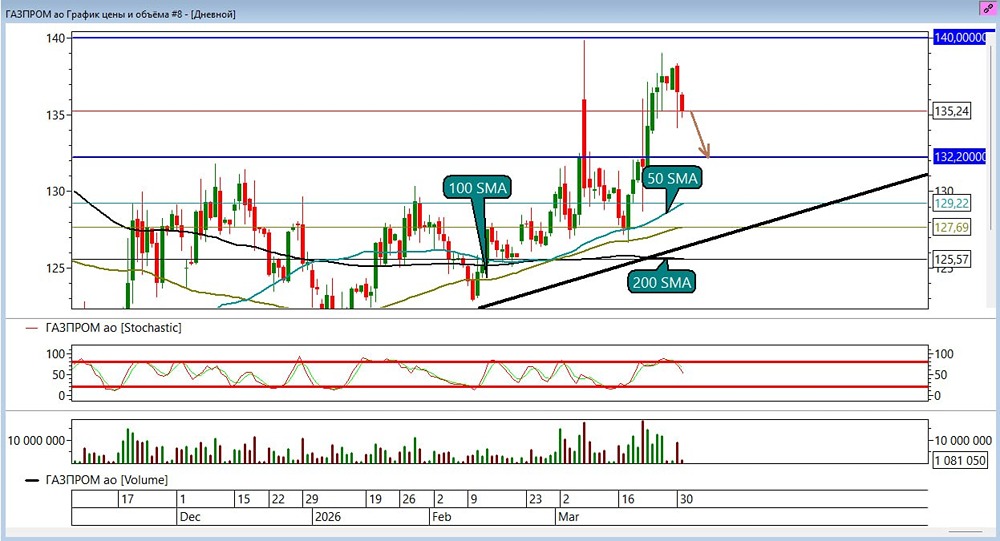Click the date label "19" on the time axis
The height and width of the screenshot is (541, 1000).
pos(375,499)
